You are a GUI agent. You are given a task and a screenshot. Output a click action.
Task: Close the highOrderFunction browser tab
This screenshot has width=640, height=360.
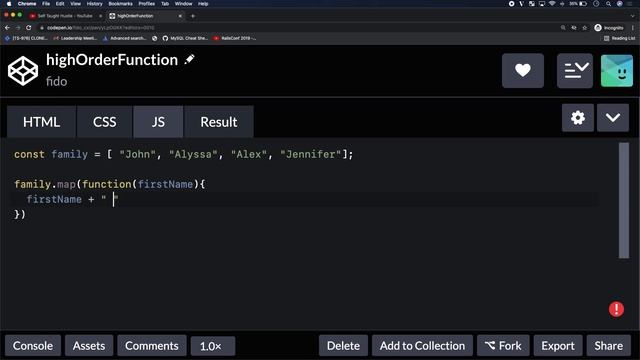click(180, 16)
